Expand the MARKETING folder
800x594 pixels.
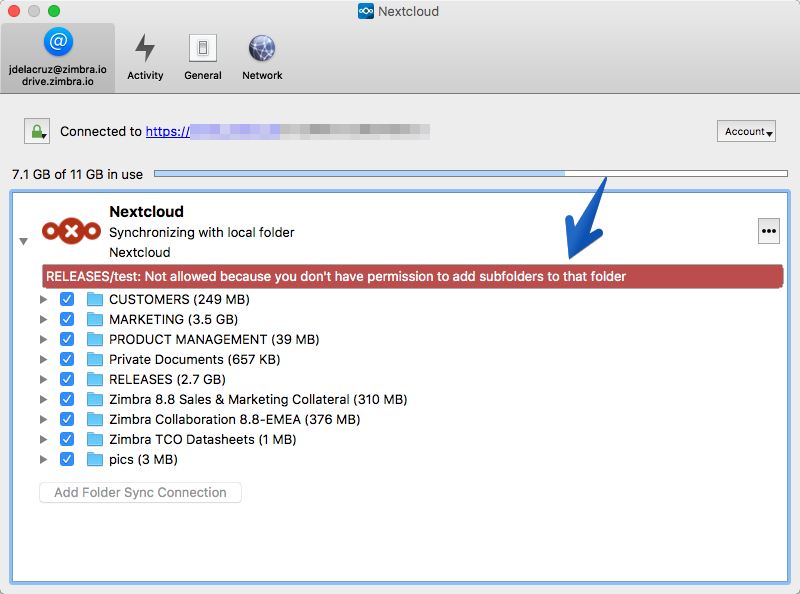43,319
